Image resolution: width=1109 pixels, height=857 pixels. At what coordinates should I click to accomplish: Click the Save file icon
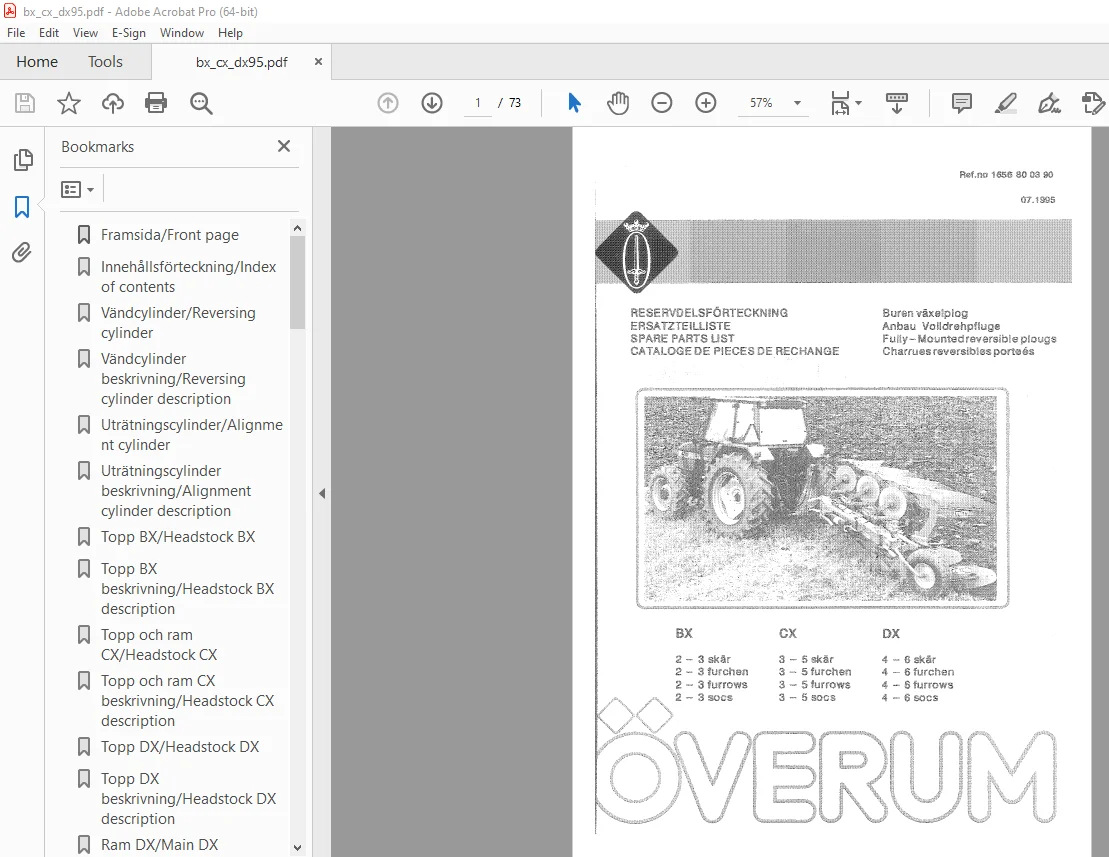point(25,103)
